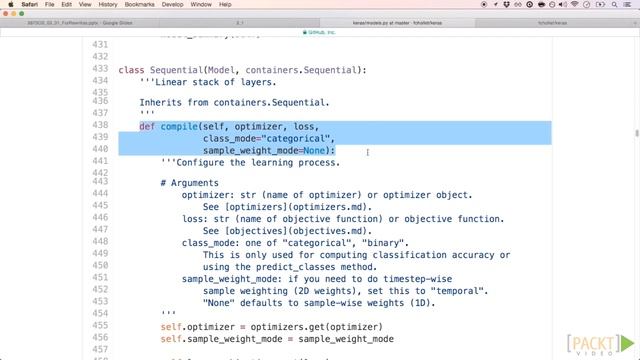Click the location arrow menu bar icon
This screenshot has width=640, height=360.
point(496,4)
